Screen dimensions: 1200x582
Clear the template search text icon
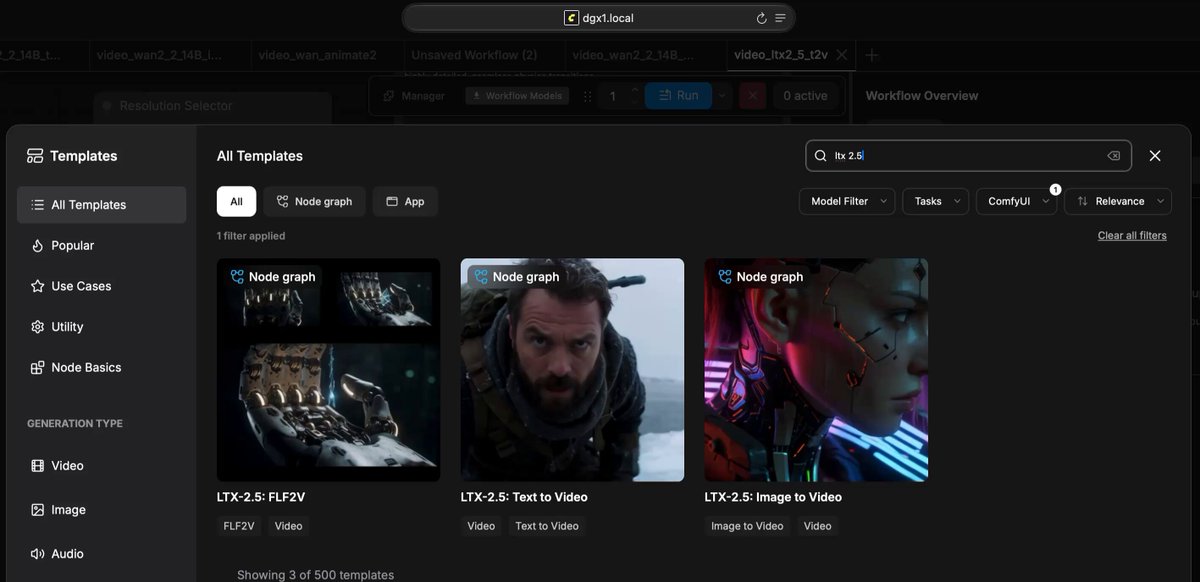[1113, 156]
